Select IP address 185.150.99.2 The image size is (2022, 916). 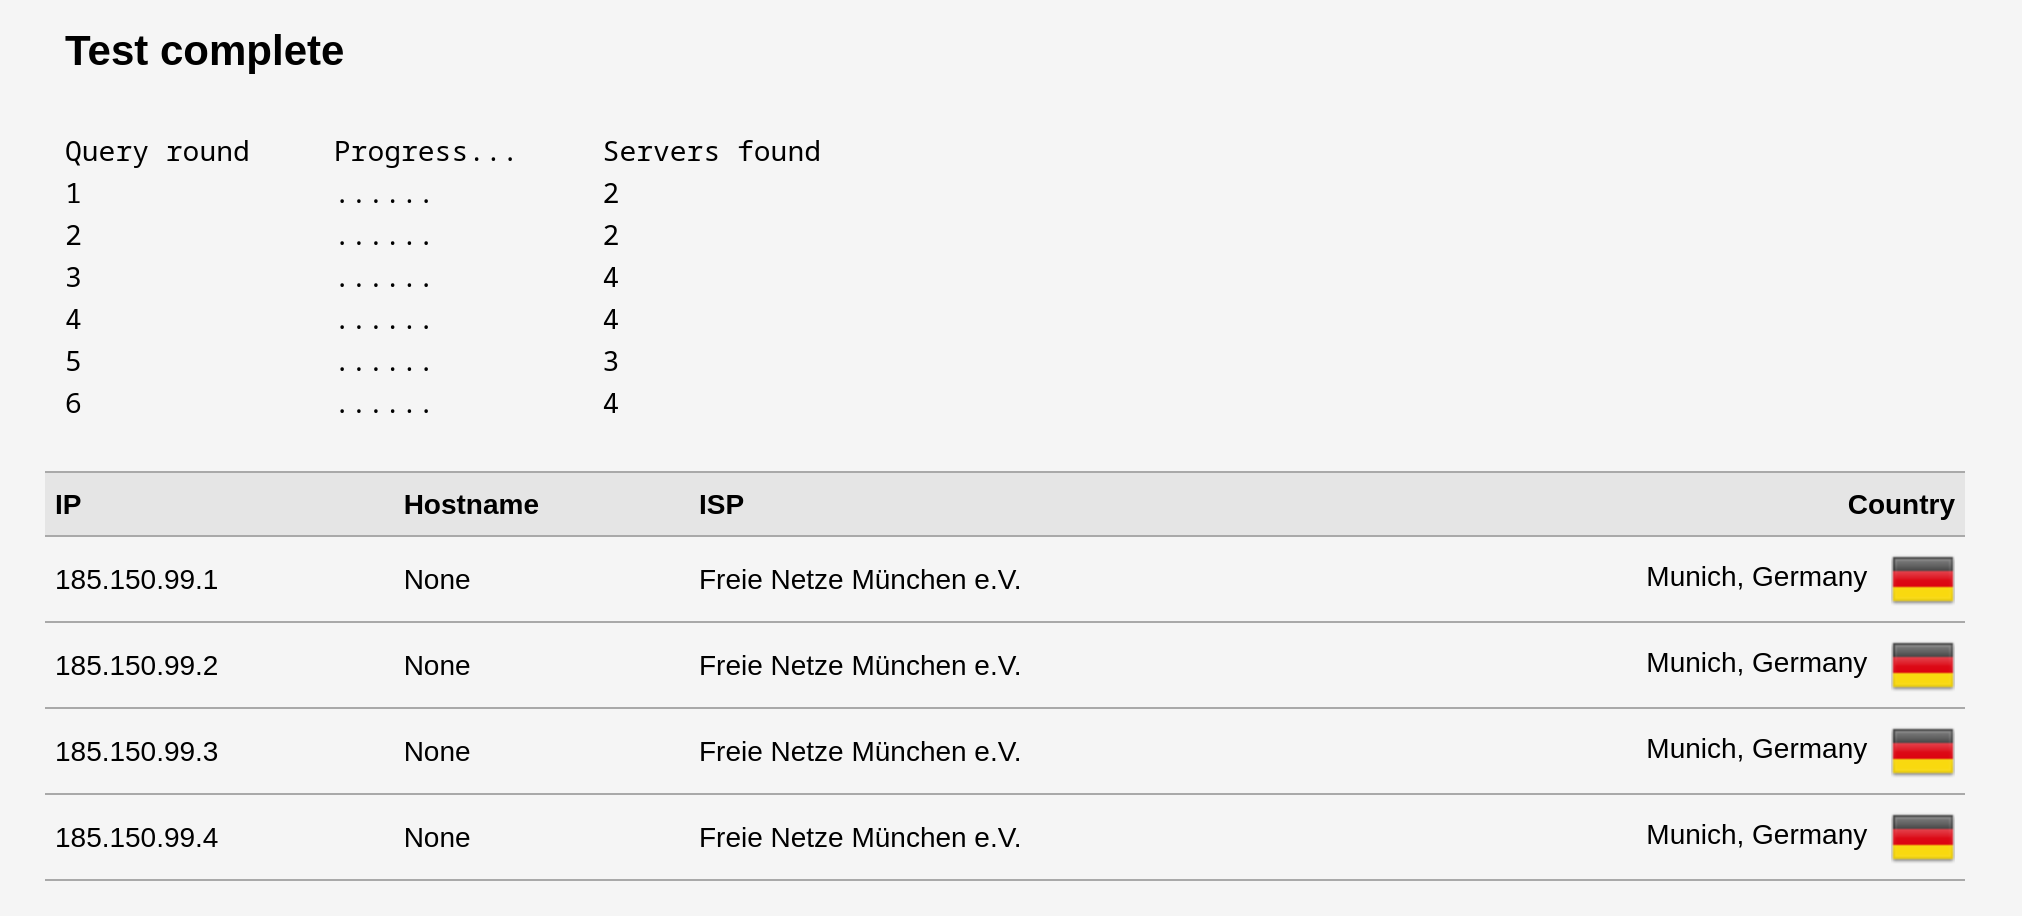[136, 666]
